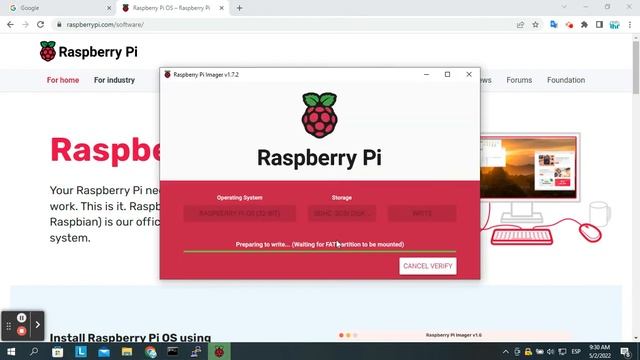Open Windows taskbar search
640x360 pixels.
(x=34, y=351)
